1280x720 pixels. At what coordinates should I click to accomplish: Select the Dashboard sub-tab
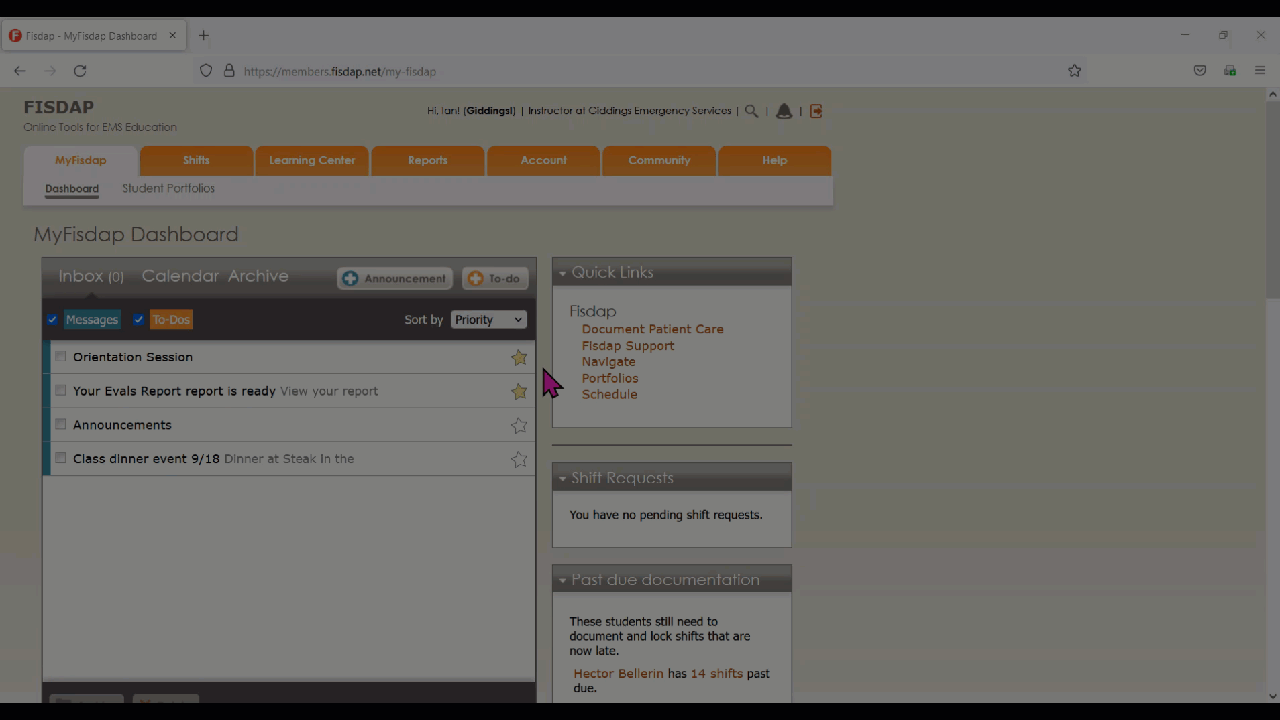tap(72, 188)
